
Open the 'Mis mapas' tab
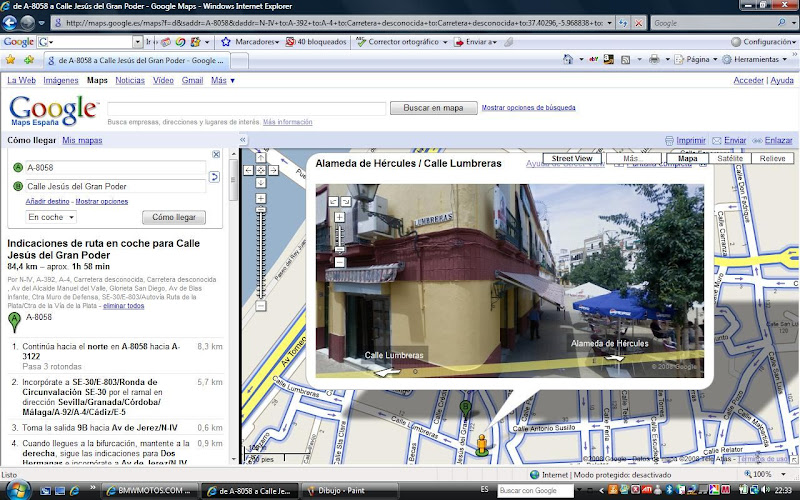[82, 140]
